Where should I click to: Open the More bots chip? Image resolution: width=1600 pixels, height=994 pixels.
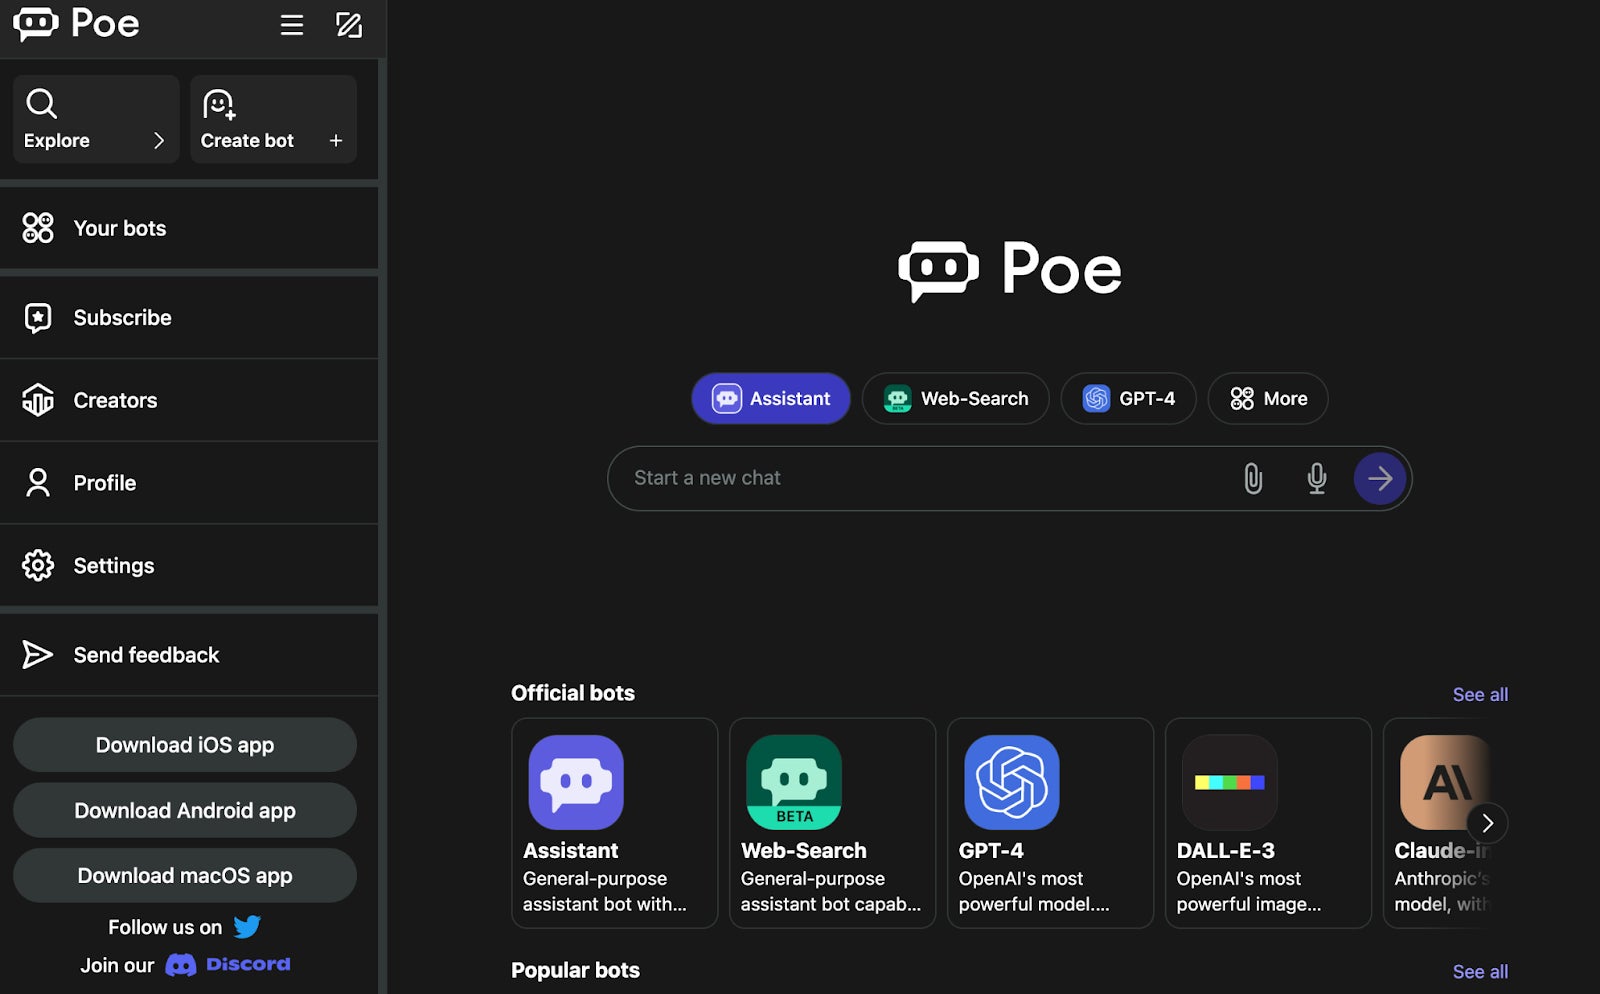(1268, 399)
